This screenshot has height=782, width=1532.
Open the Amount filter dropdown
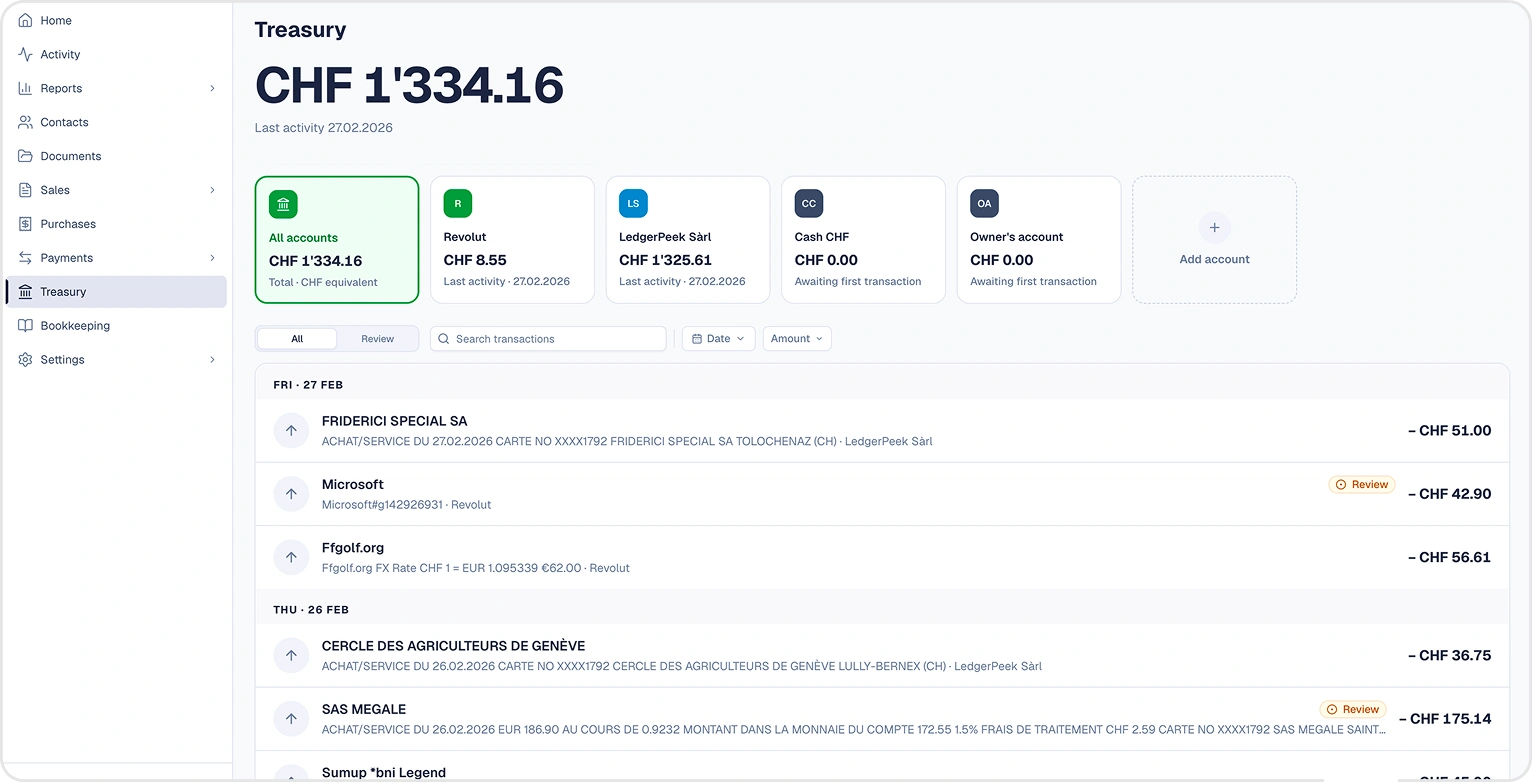(797, 339)
